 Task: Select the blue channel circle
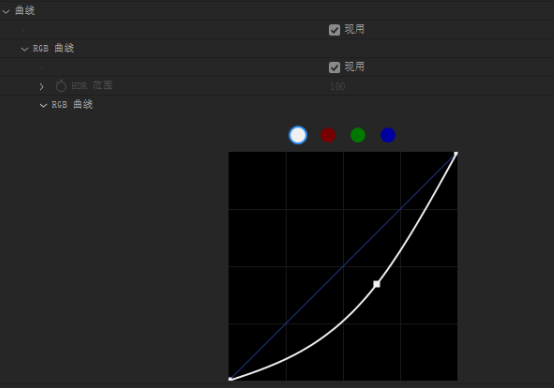pos(388,135)
